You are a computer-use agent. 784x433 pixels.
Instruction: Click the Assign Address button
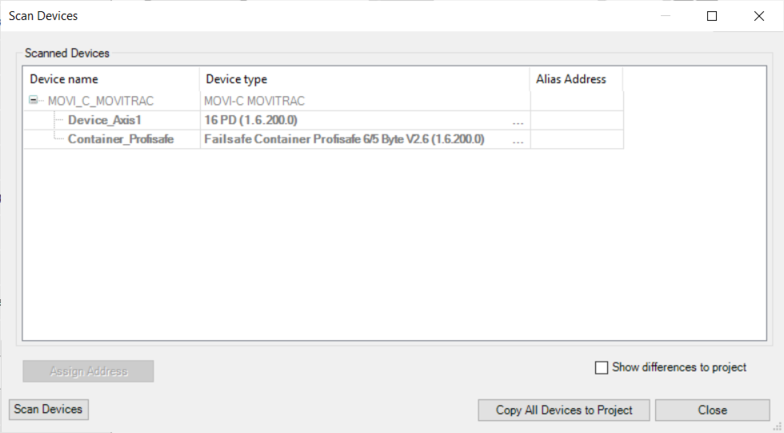point(88,371)
